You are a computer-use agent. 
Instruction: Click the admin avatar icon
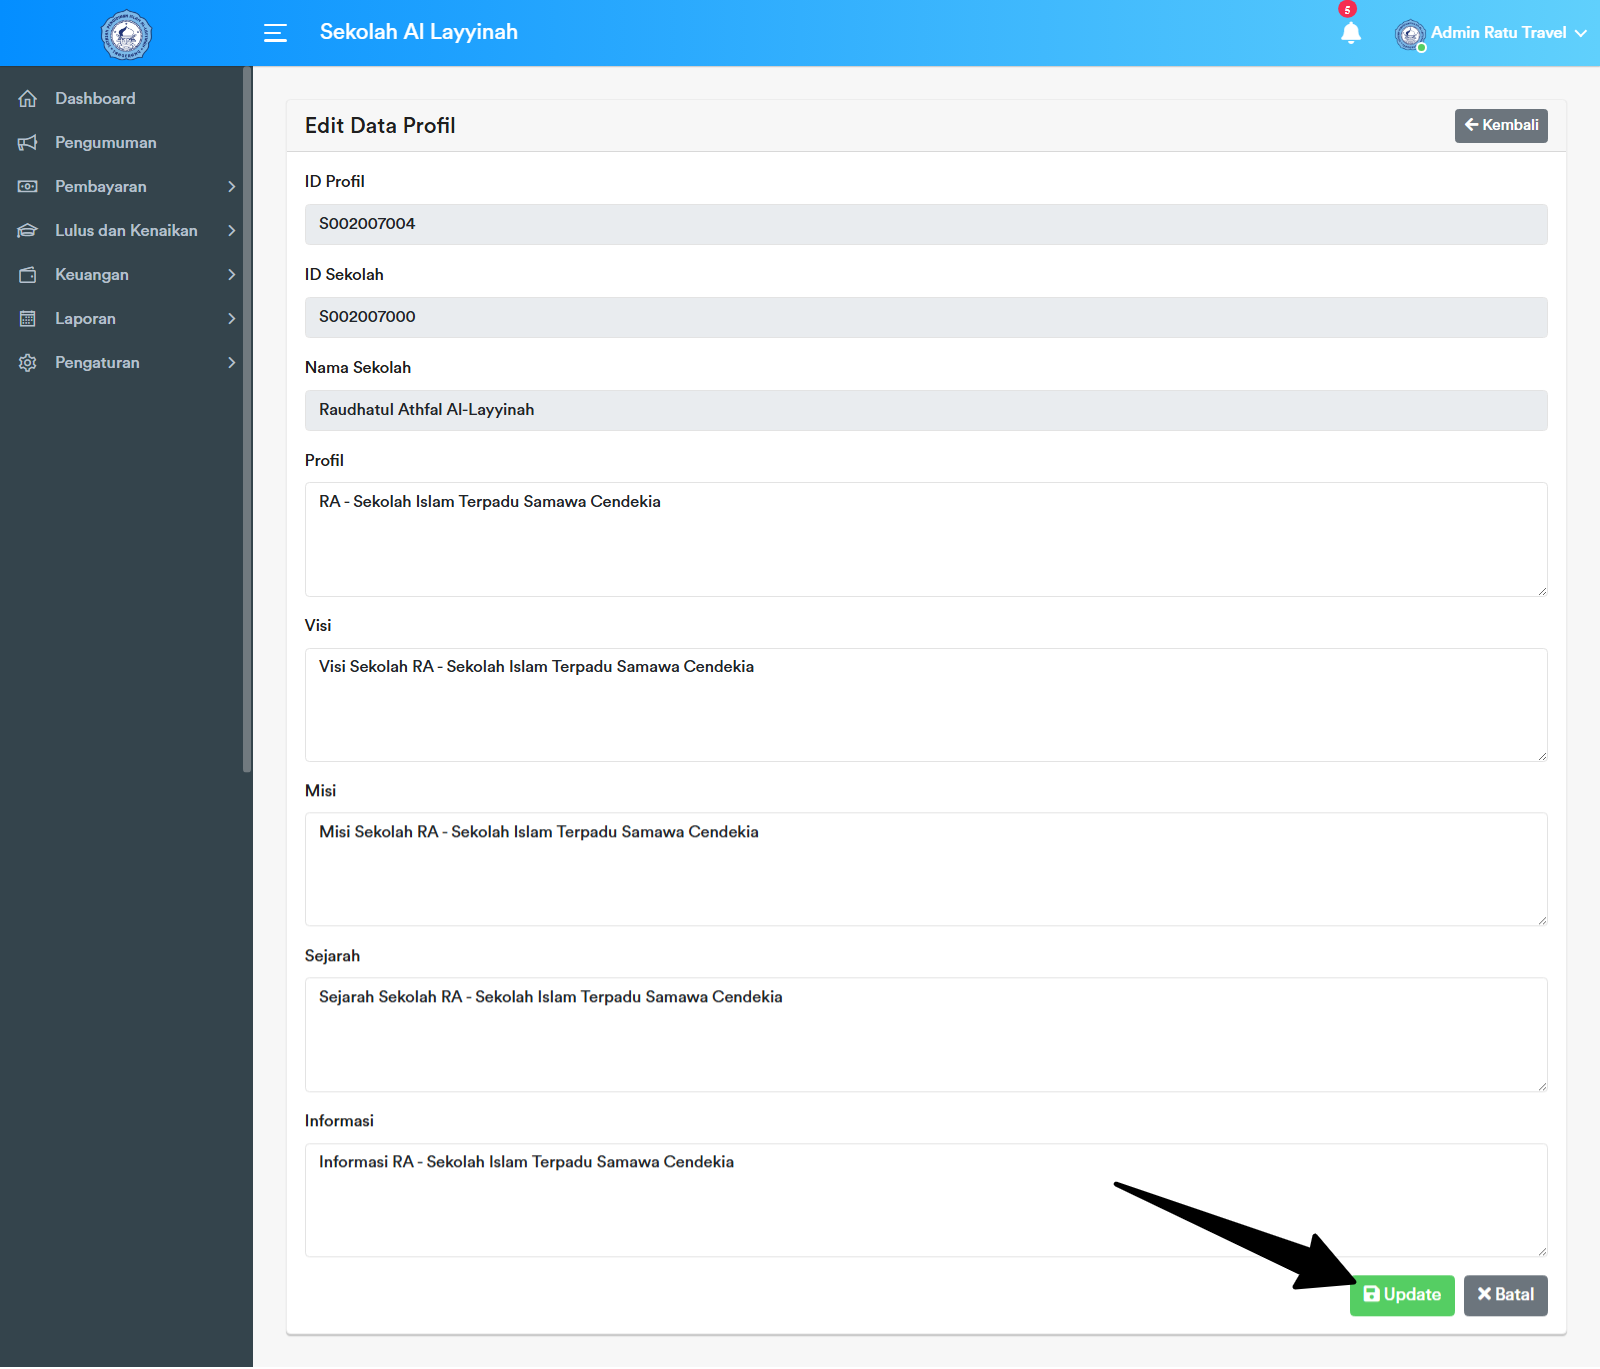click(1410, 35)
